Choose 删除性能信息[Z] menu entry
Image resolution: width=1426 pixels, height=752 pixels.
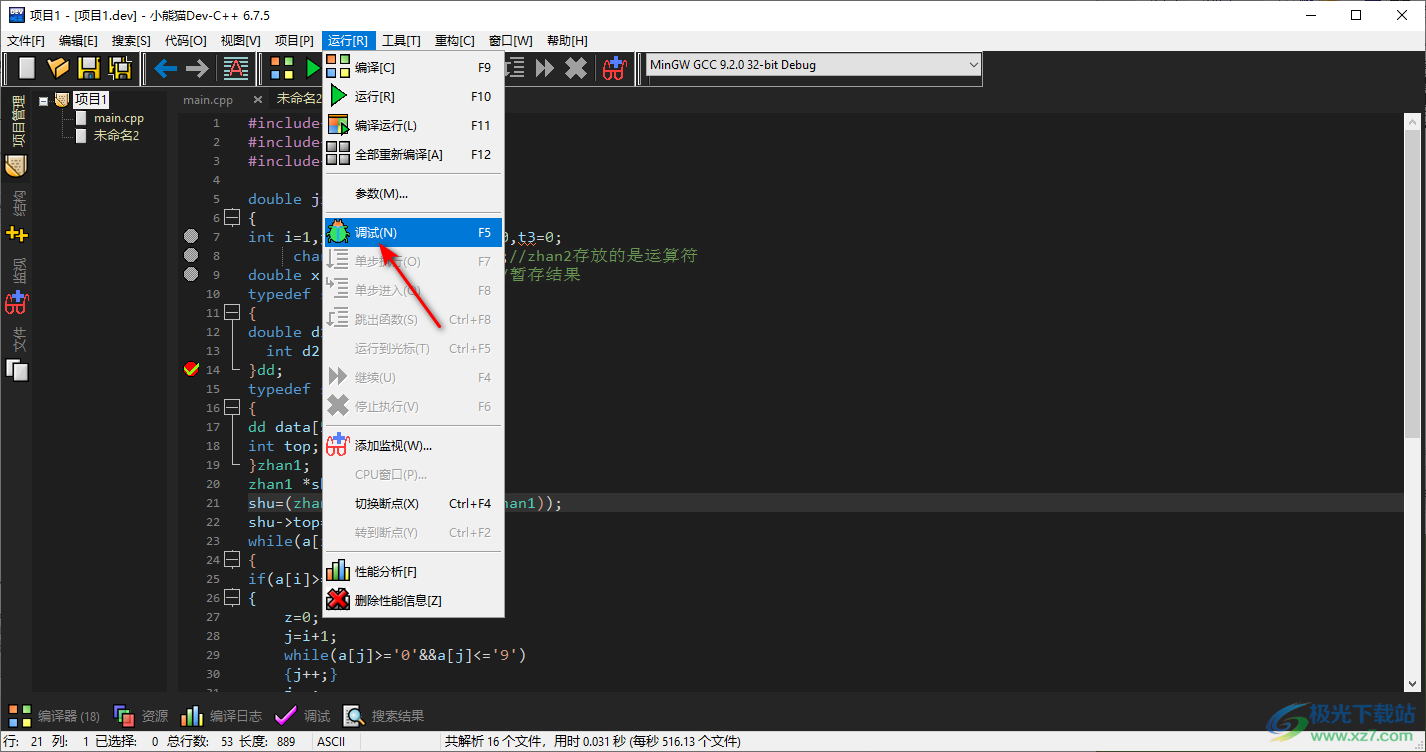(x=413, y=600)
